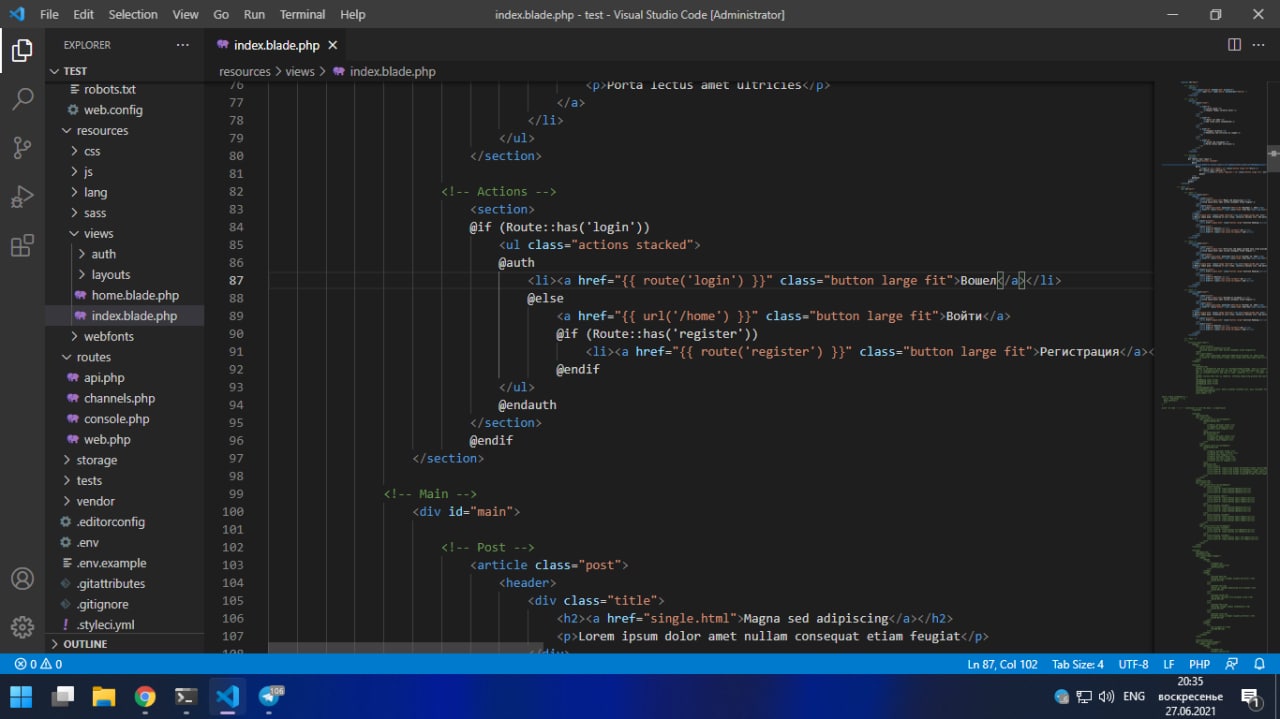Expand the css folder
The height and width of the screenshot is (719, 1280).
tap(91, 151)
